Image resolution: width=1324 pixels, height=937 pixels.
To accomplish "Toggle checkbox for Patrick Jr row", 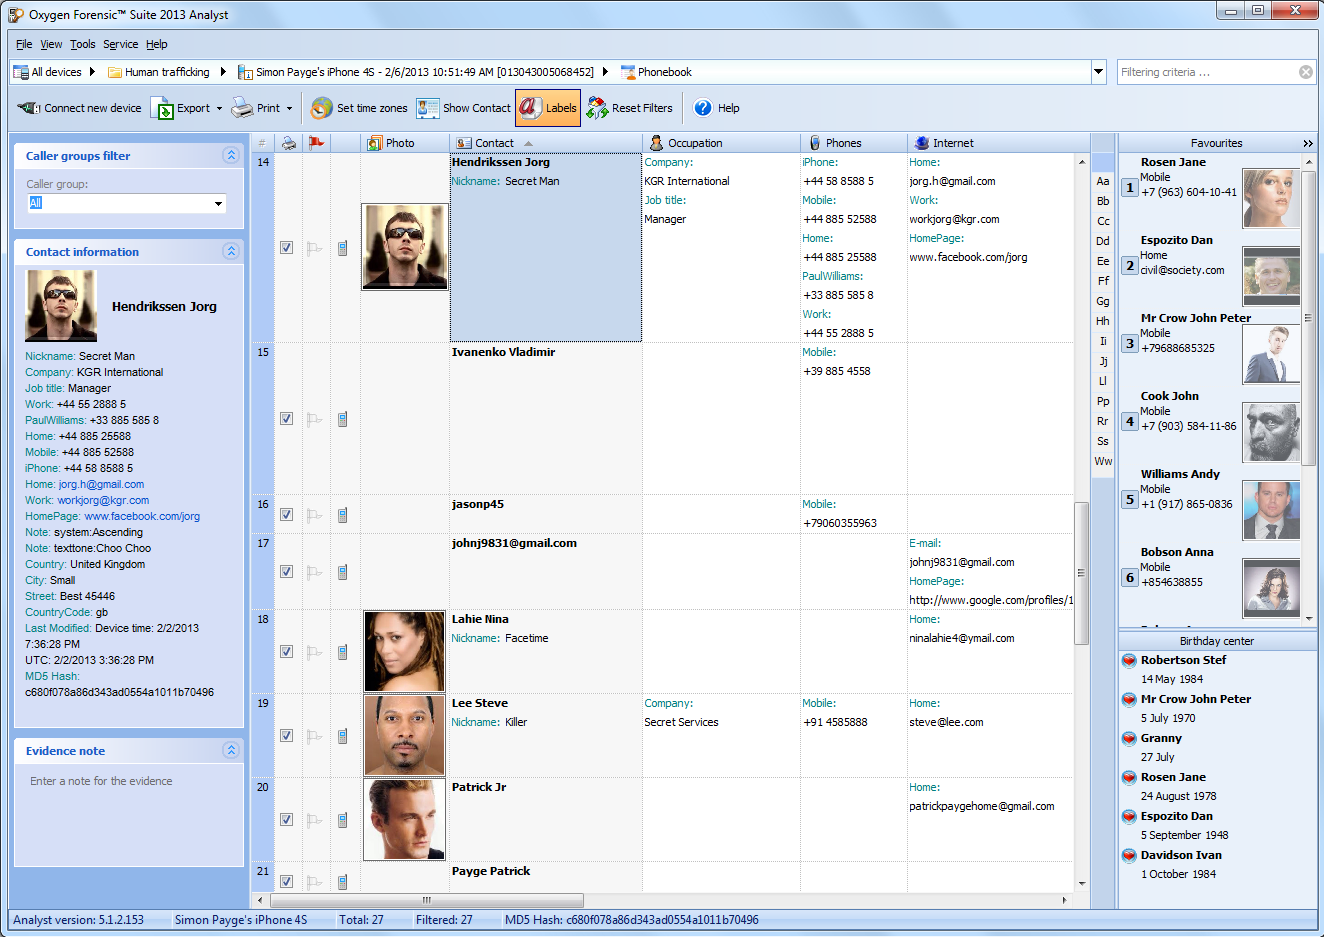I will (286, 820).
